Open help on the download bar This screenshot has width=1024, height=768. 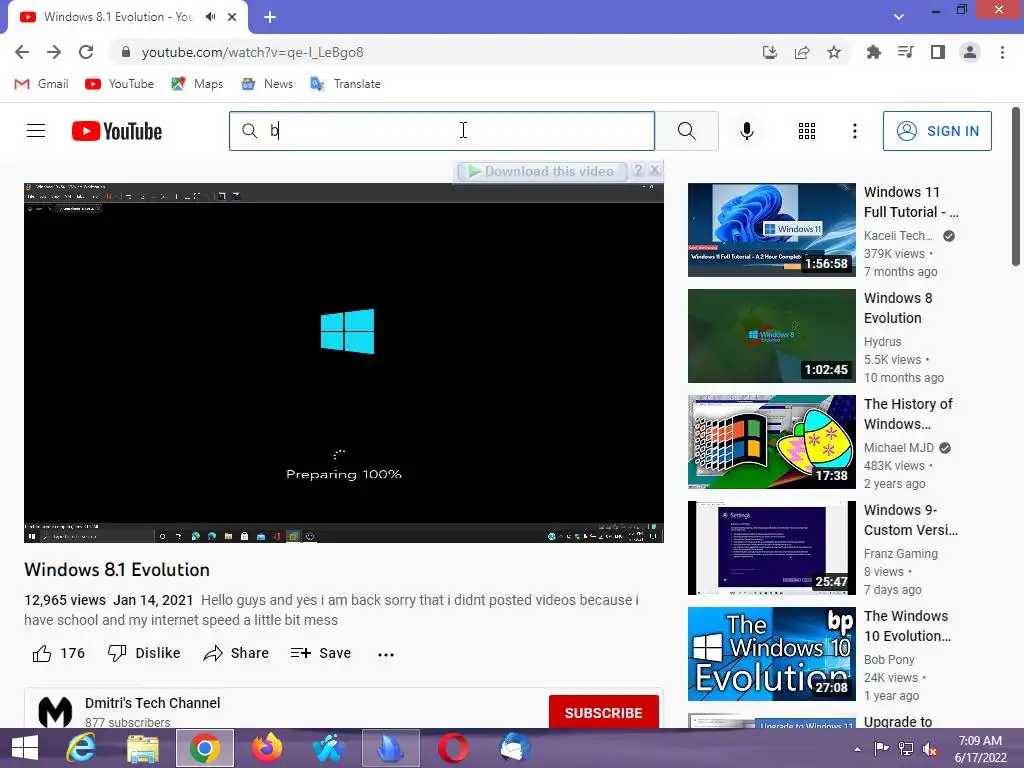[x=638, y=170]
